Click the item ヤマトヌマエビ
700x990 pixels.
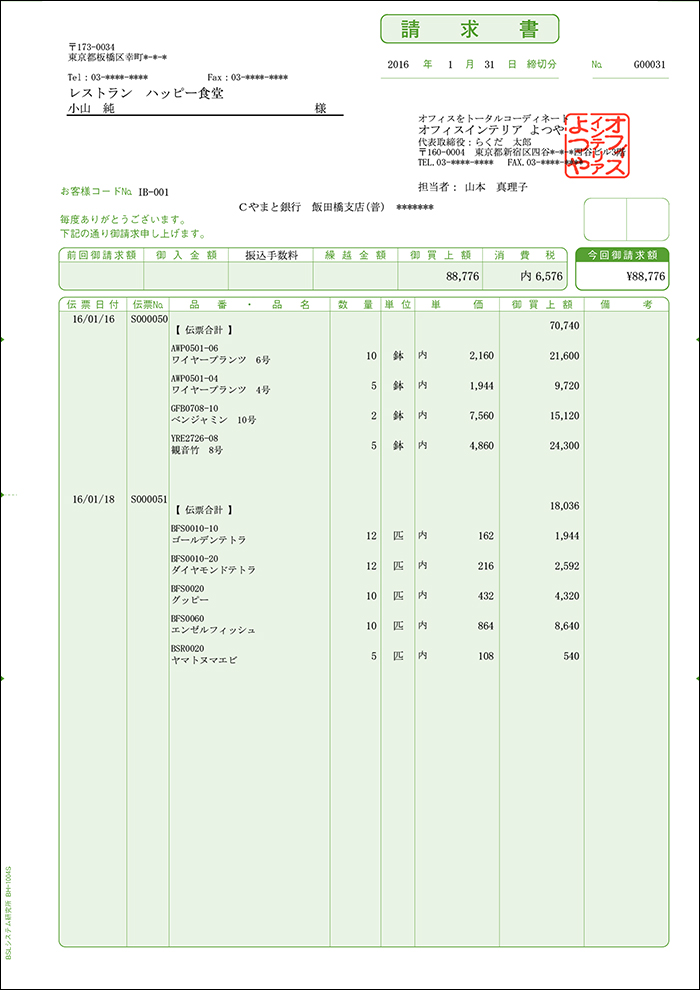click(x=205, y=660)
